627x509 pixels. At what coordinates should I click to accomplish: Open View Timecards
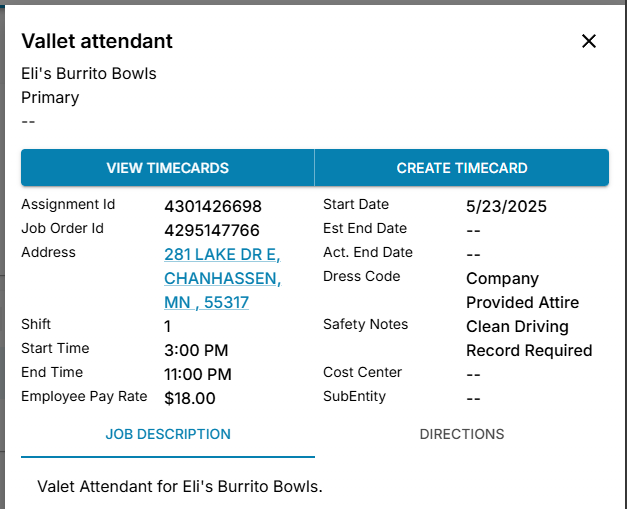point(168,168)
